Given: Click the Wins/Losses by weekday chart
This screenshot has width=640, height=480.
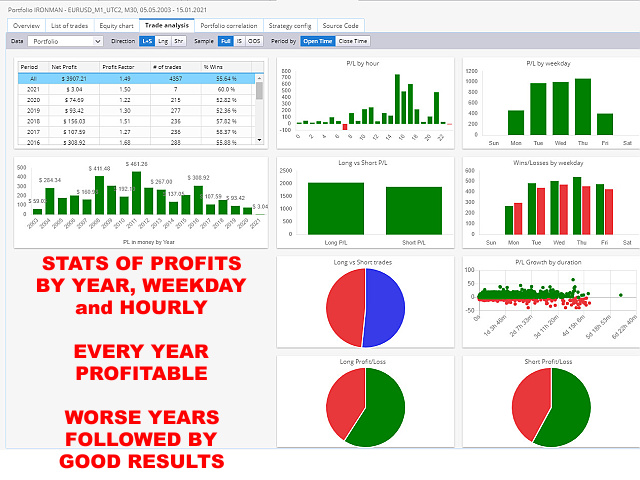Looking at the screenshot, I should (551, 202).
